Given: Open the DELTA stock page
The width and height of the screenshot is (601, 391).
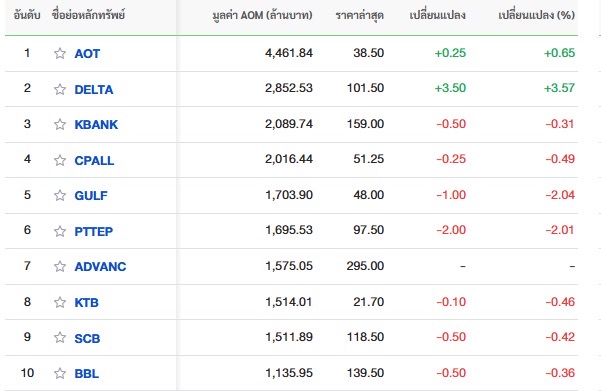Looking at the screenshot, I should pyautogui.click(x=94, y=89).
